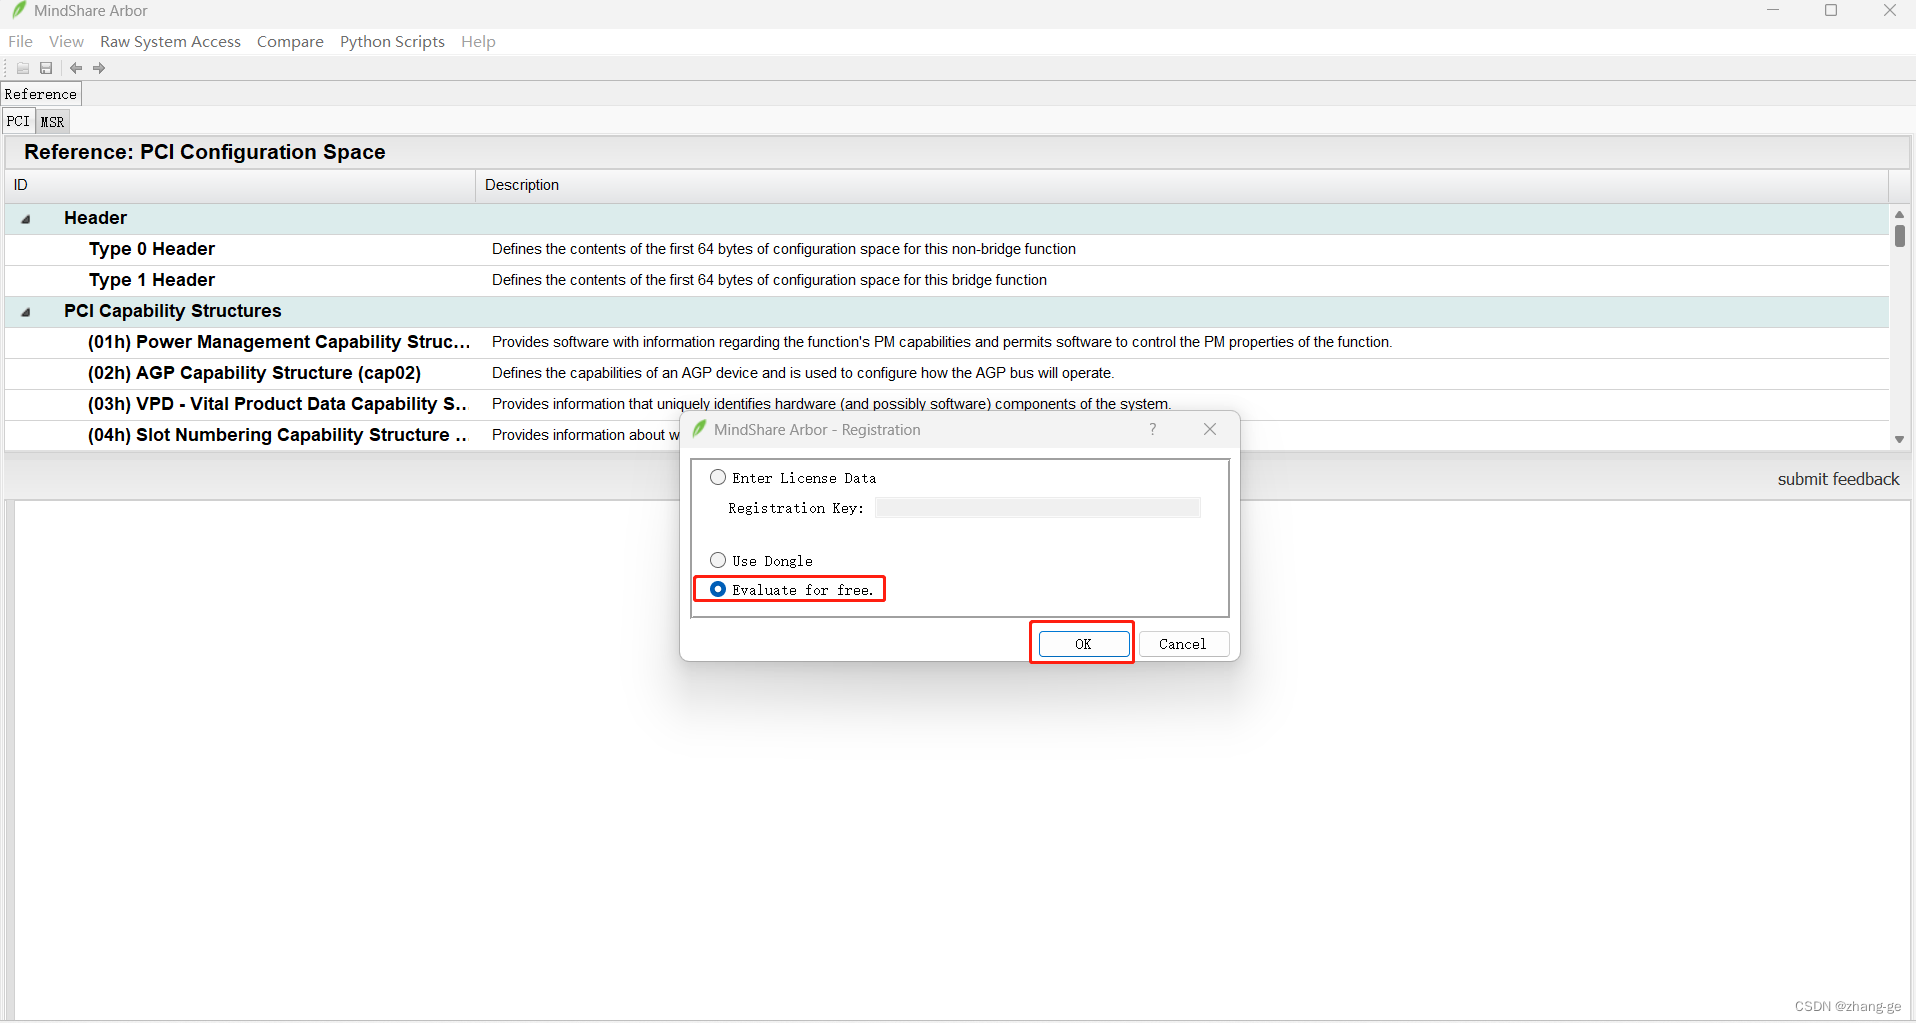Dismiss the dialog with Cancel
The image size is (1916, 1023).
1183,643
